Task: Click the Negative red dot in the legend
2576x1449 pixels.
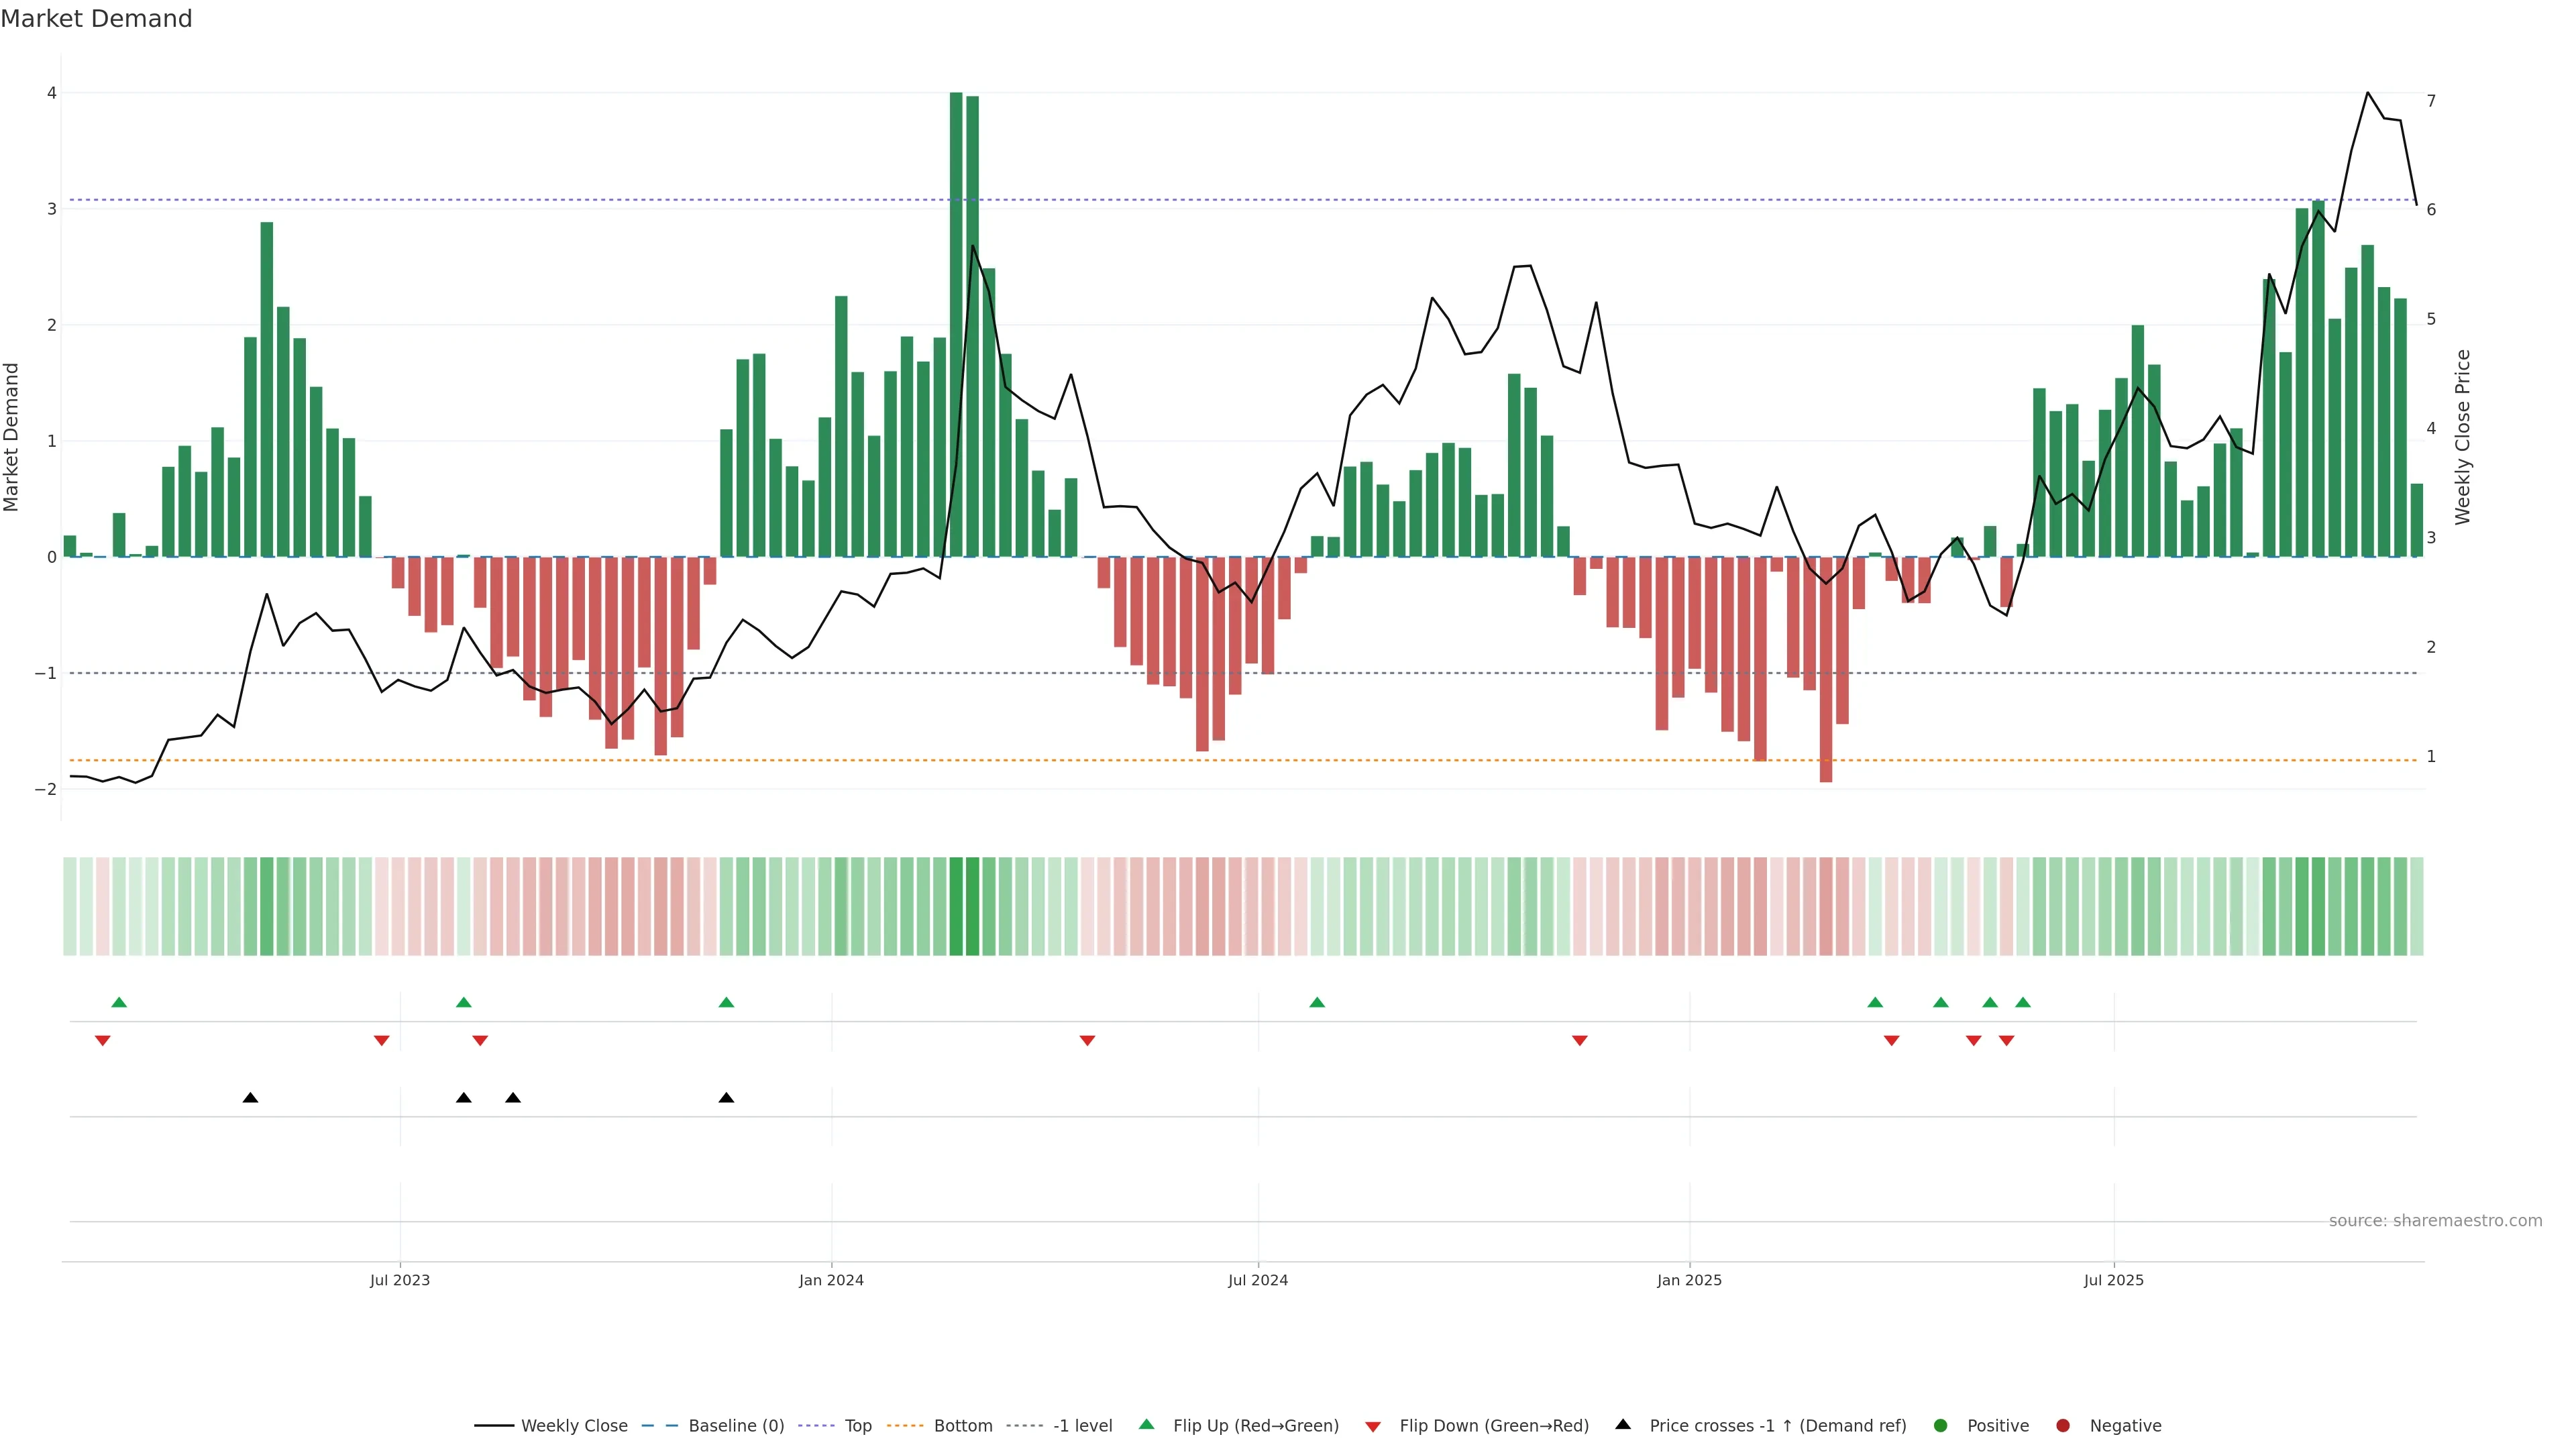Action: click(x=2063, y=1425)
